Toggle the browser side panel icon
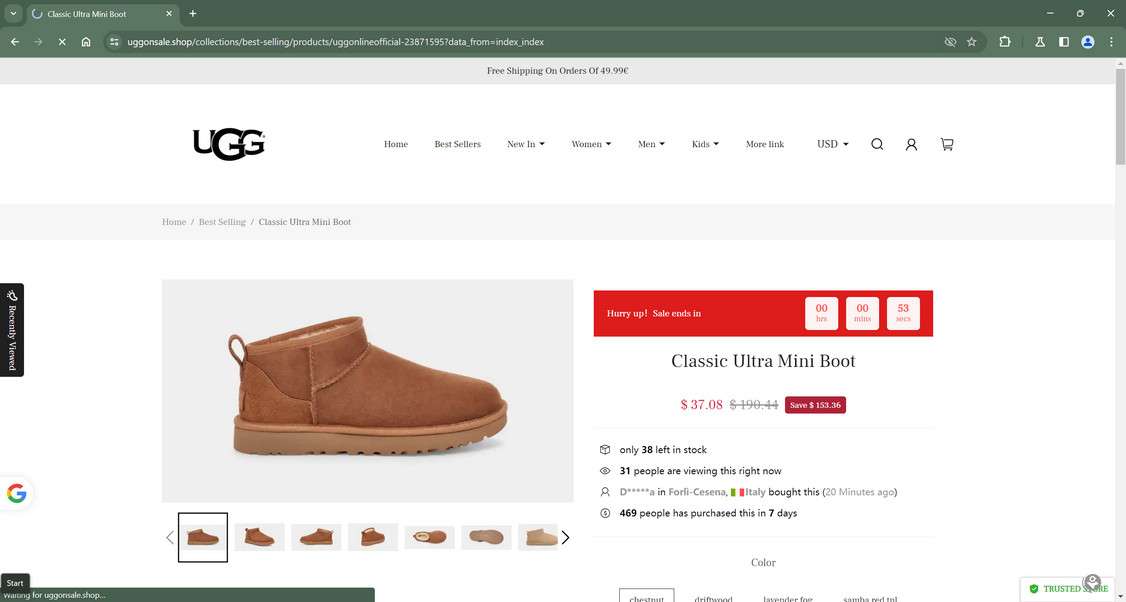This screenshot has width=1126, height=602. click(1064, 42)
